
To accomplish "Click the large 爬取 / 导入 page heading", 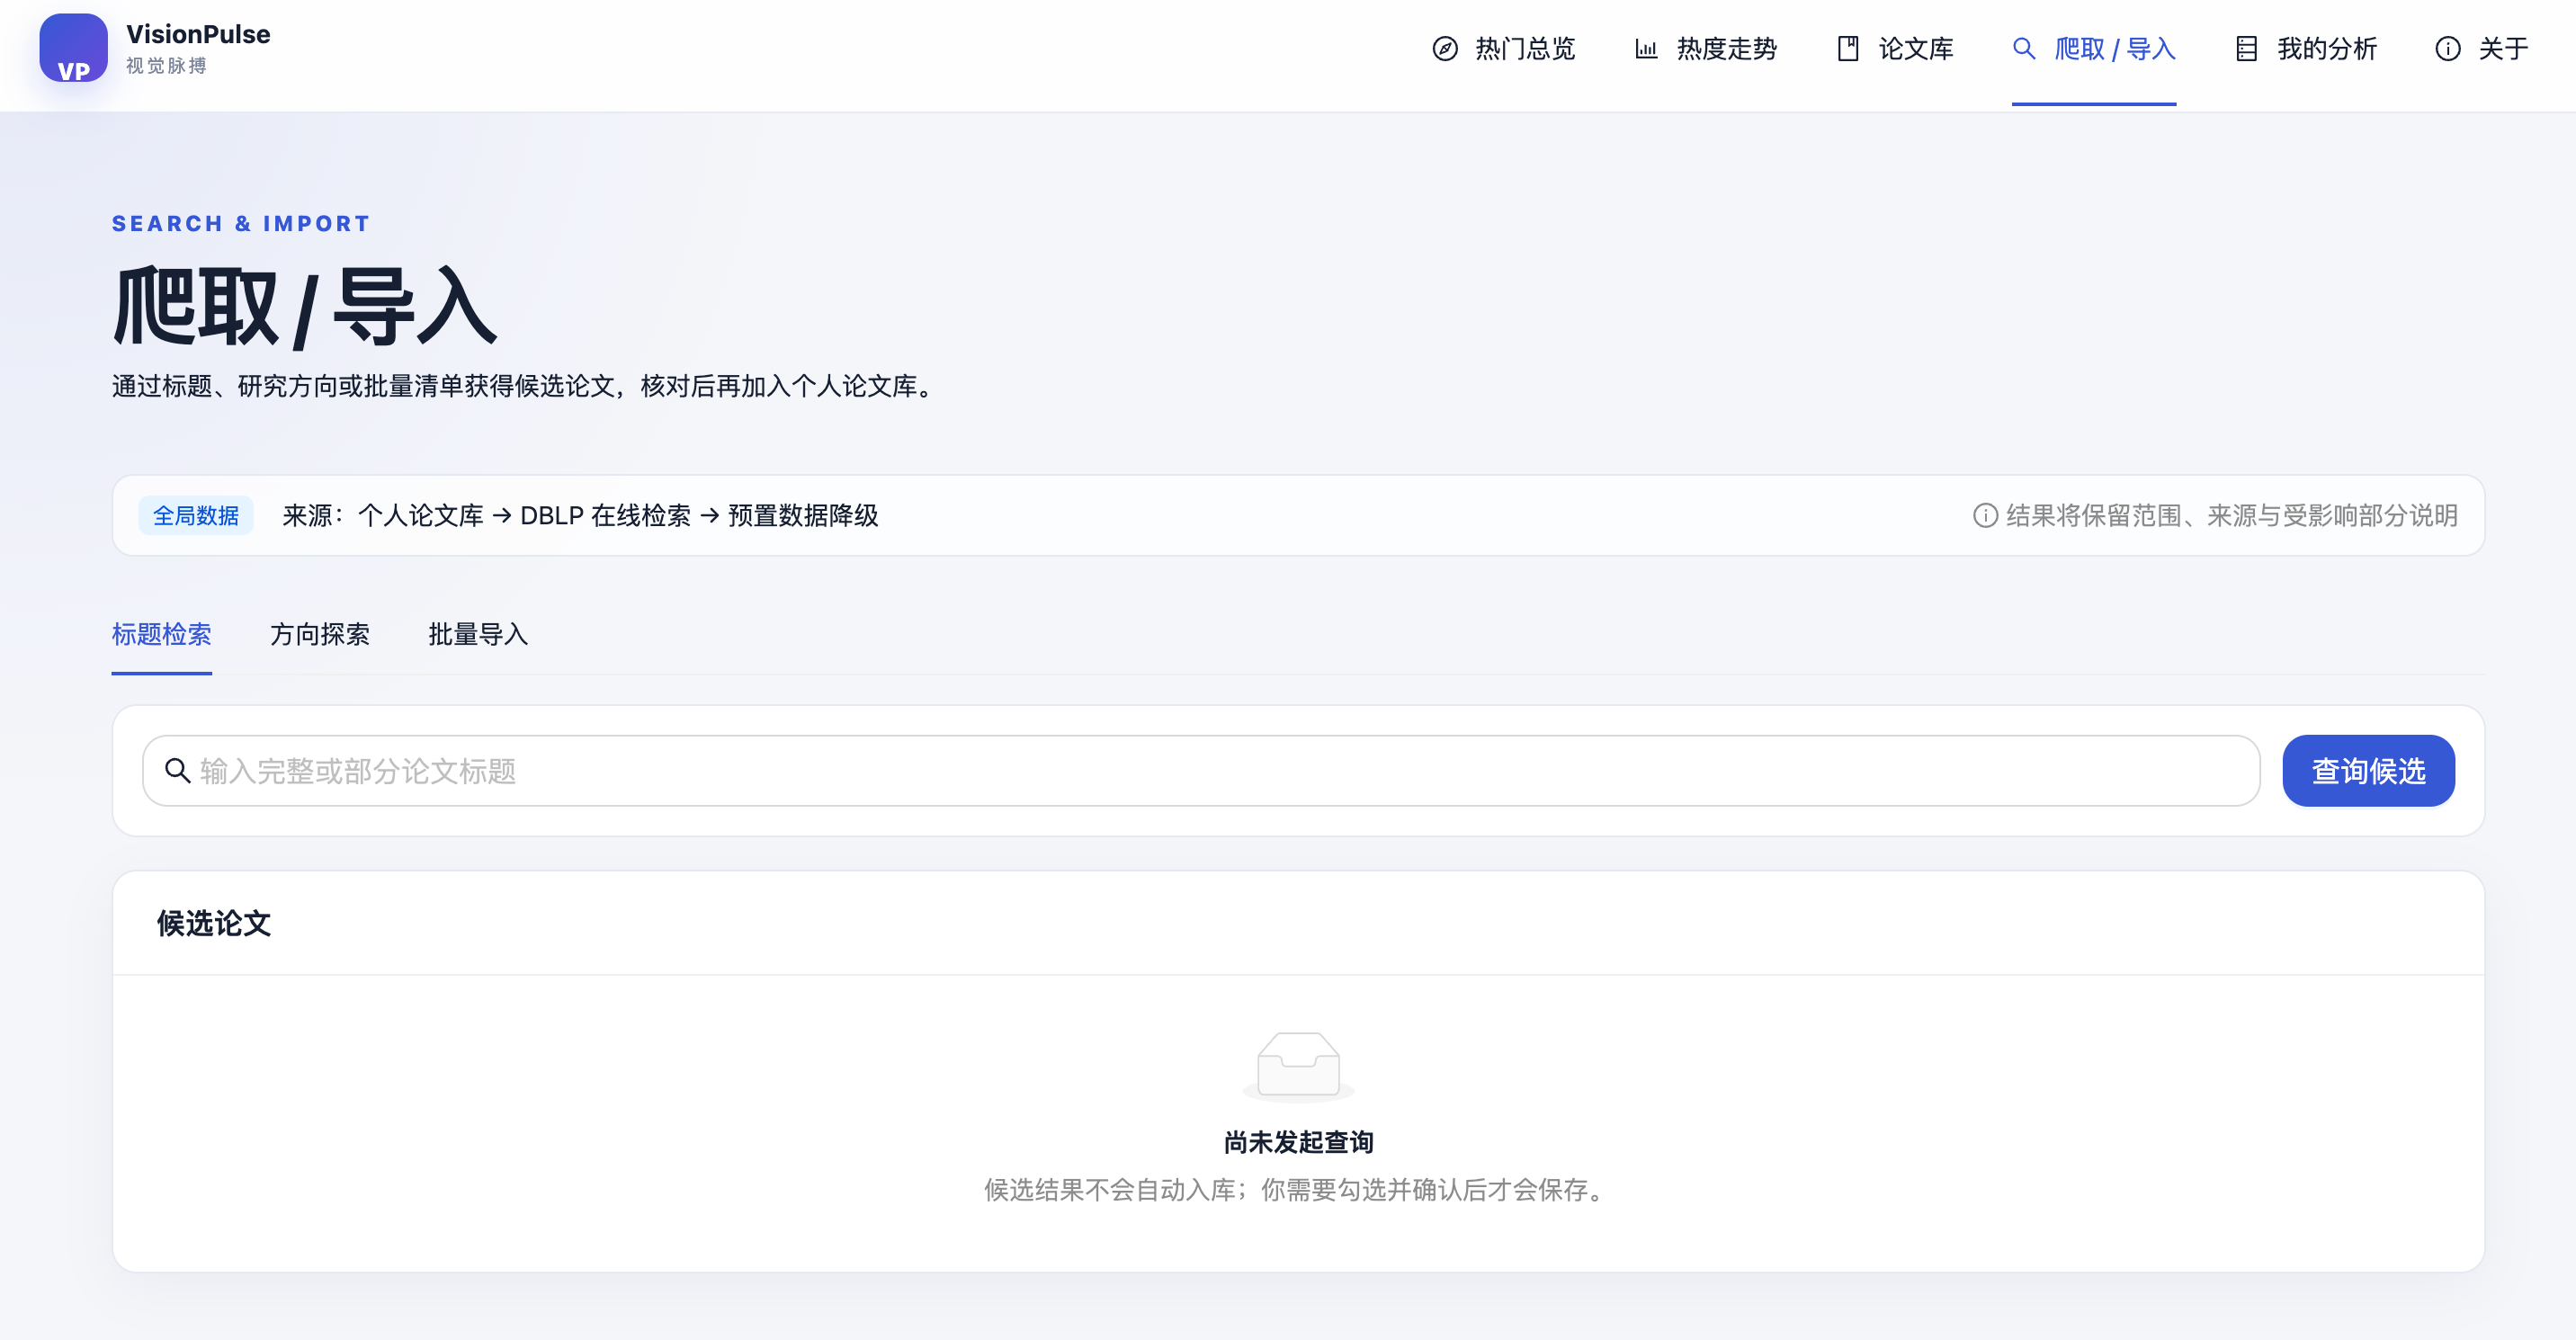I will 305,307.
